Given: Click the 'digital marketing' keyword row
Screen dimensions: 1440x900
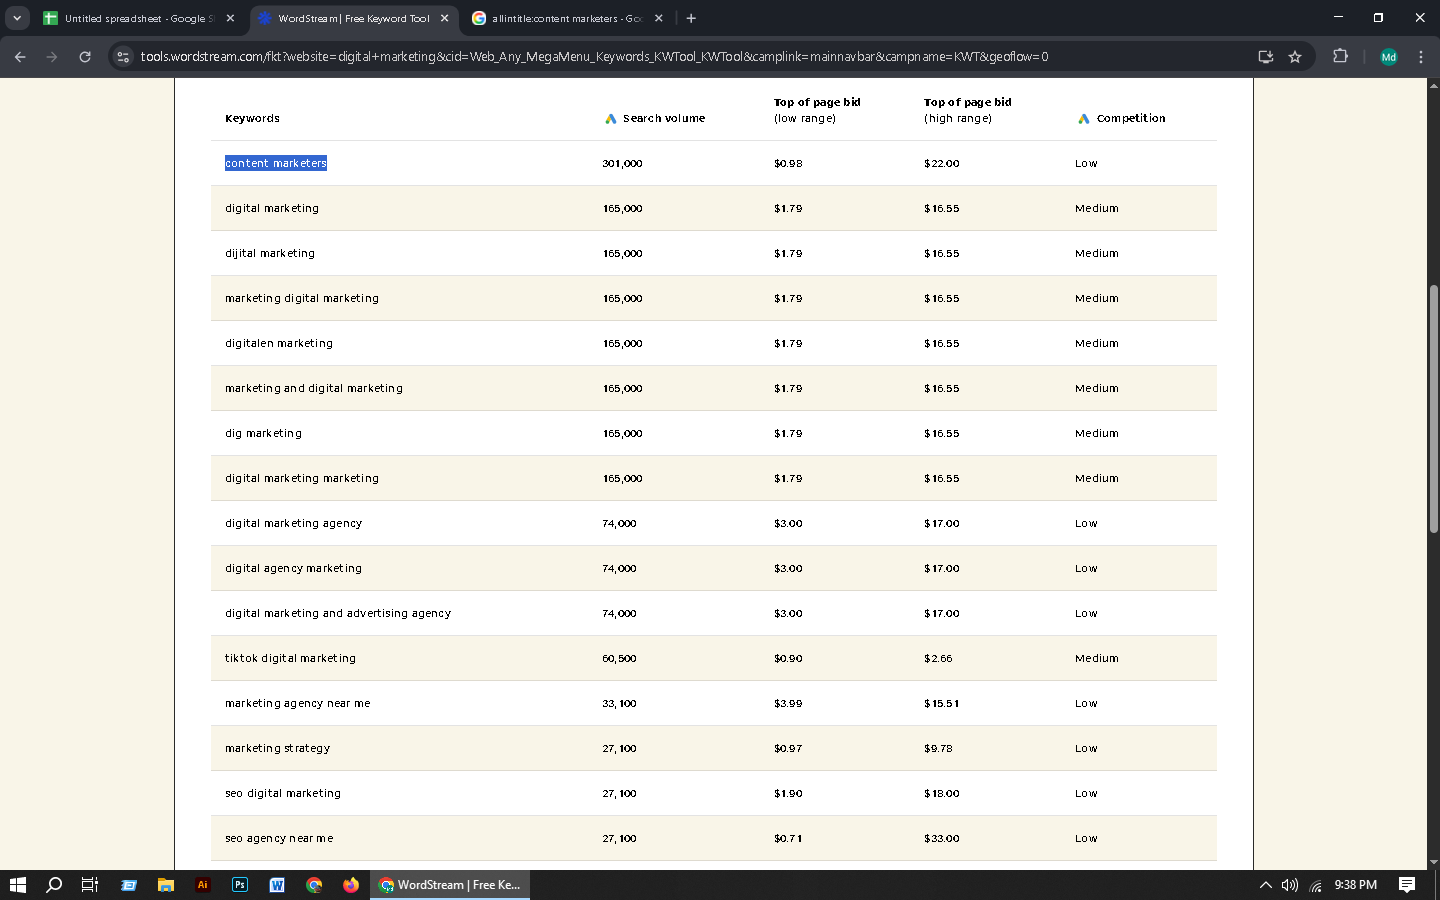Looking at the screenshot, I should tap(714, 208).
